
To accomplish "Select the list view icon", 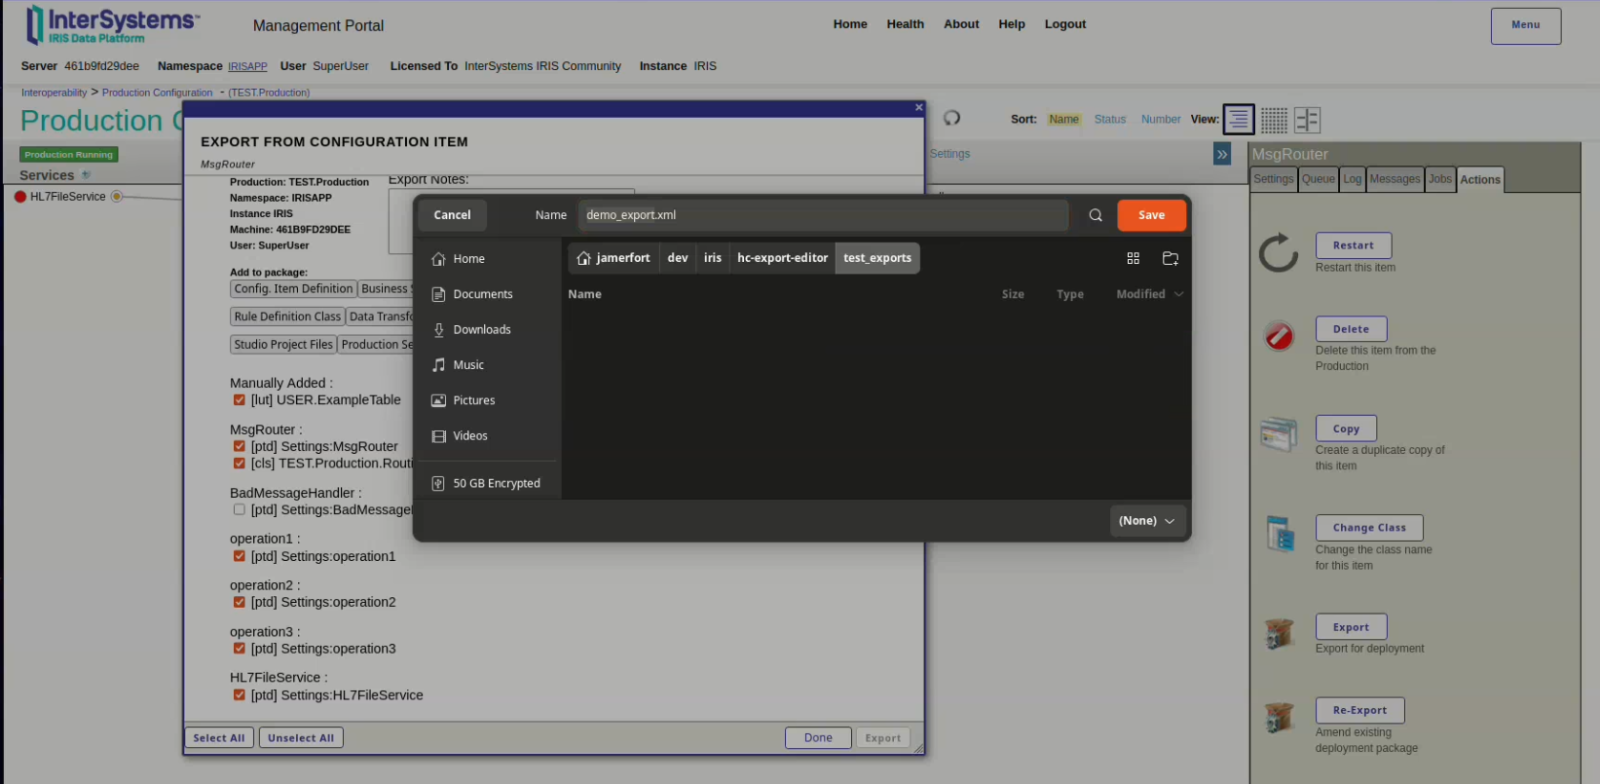I will tap(1238, 120).
